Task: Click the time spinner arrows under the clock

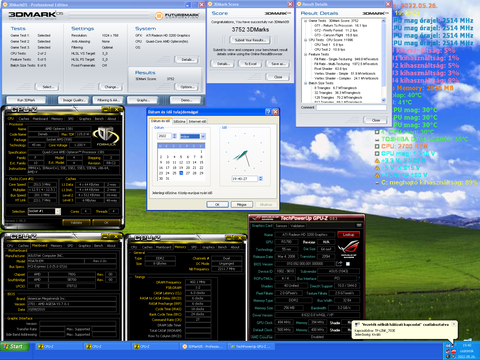Action: point(260,179)
